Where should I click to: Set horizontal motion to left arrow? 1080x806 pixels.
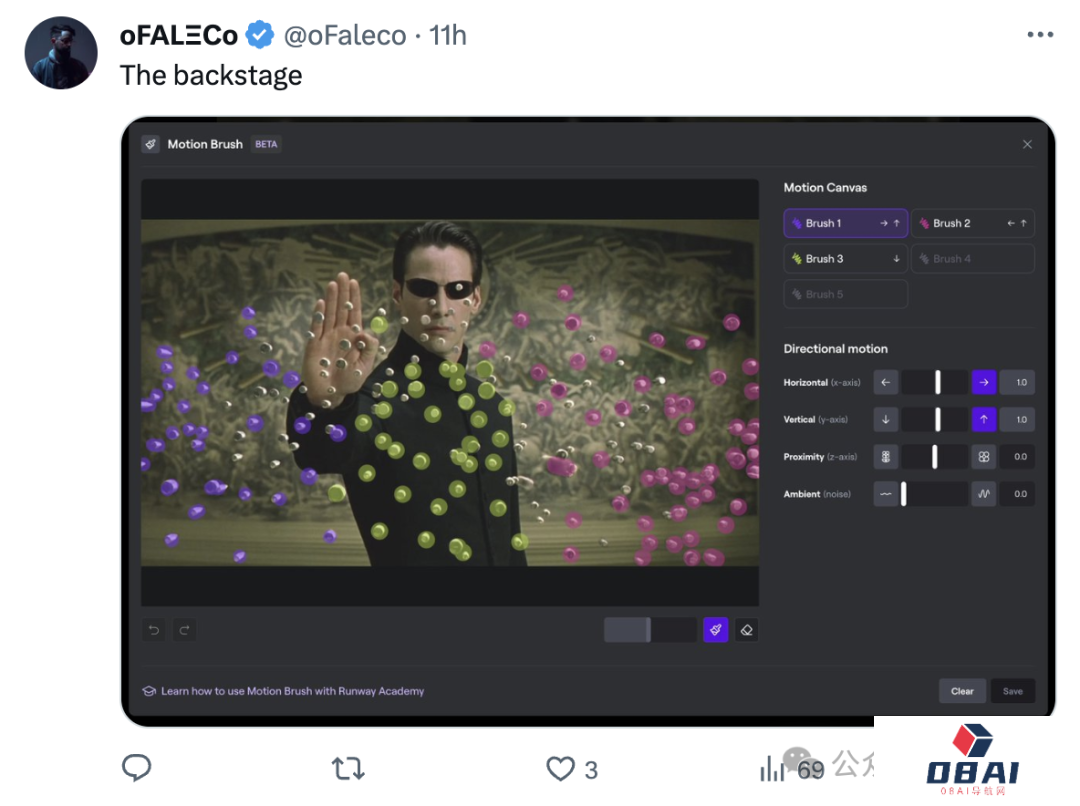pos(886,382)
